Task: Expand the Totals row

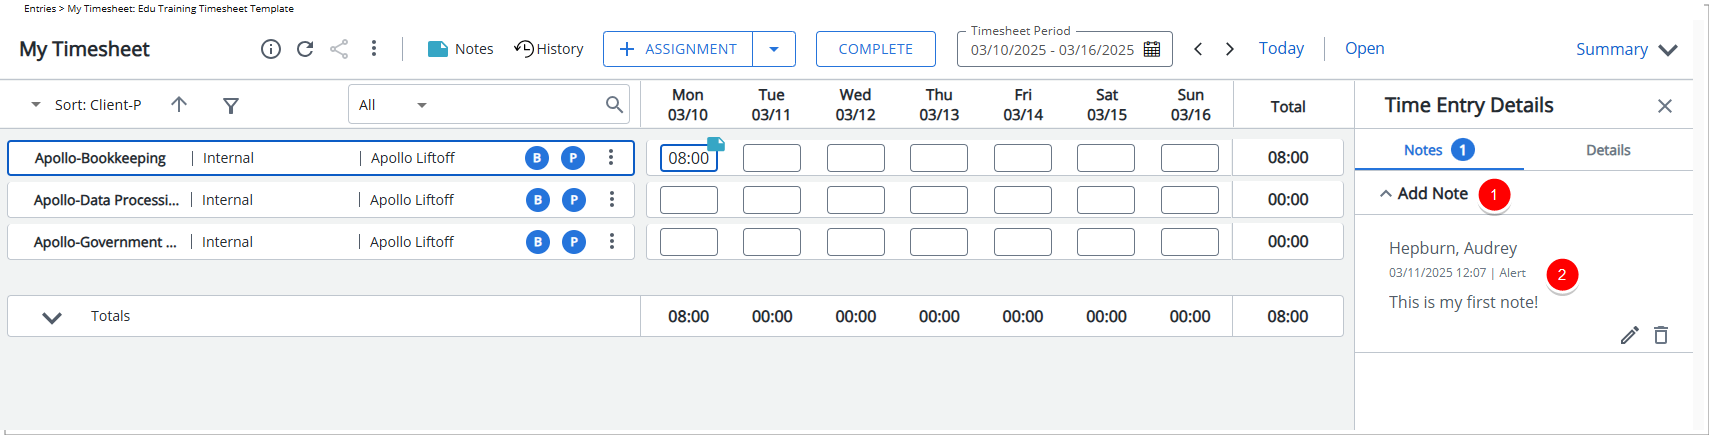Action: pos(52,317)
